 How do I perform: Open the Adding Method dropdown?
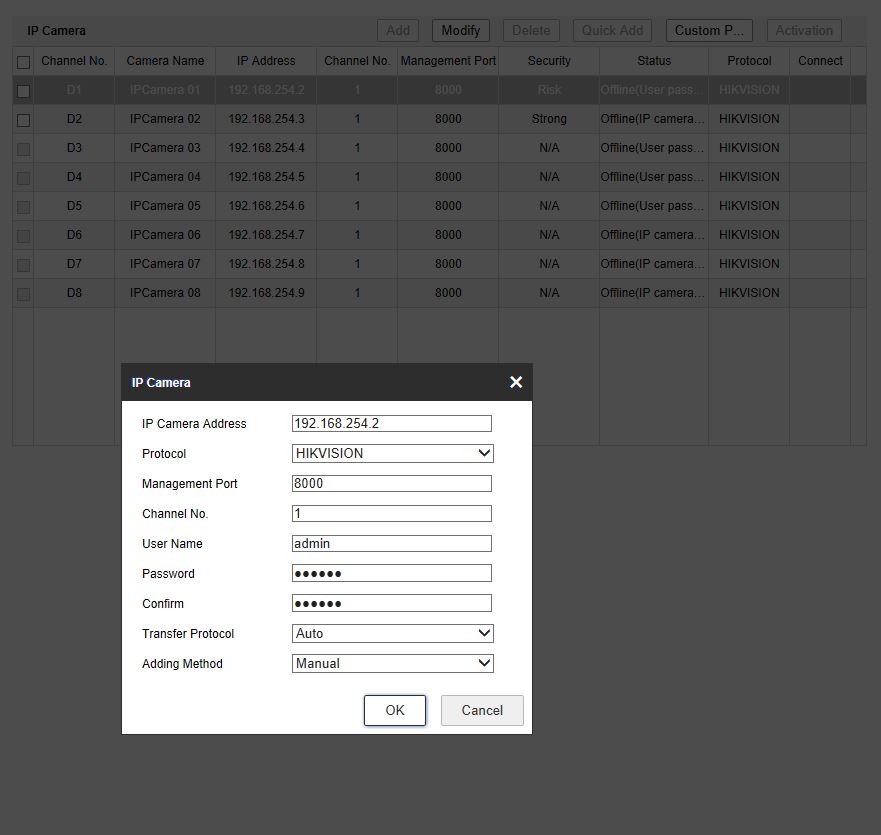point(392,663)
